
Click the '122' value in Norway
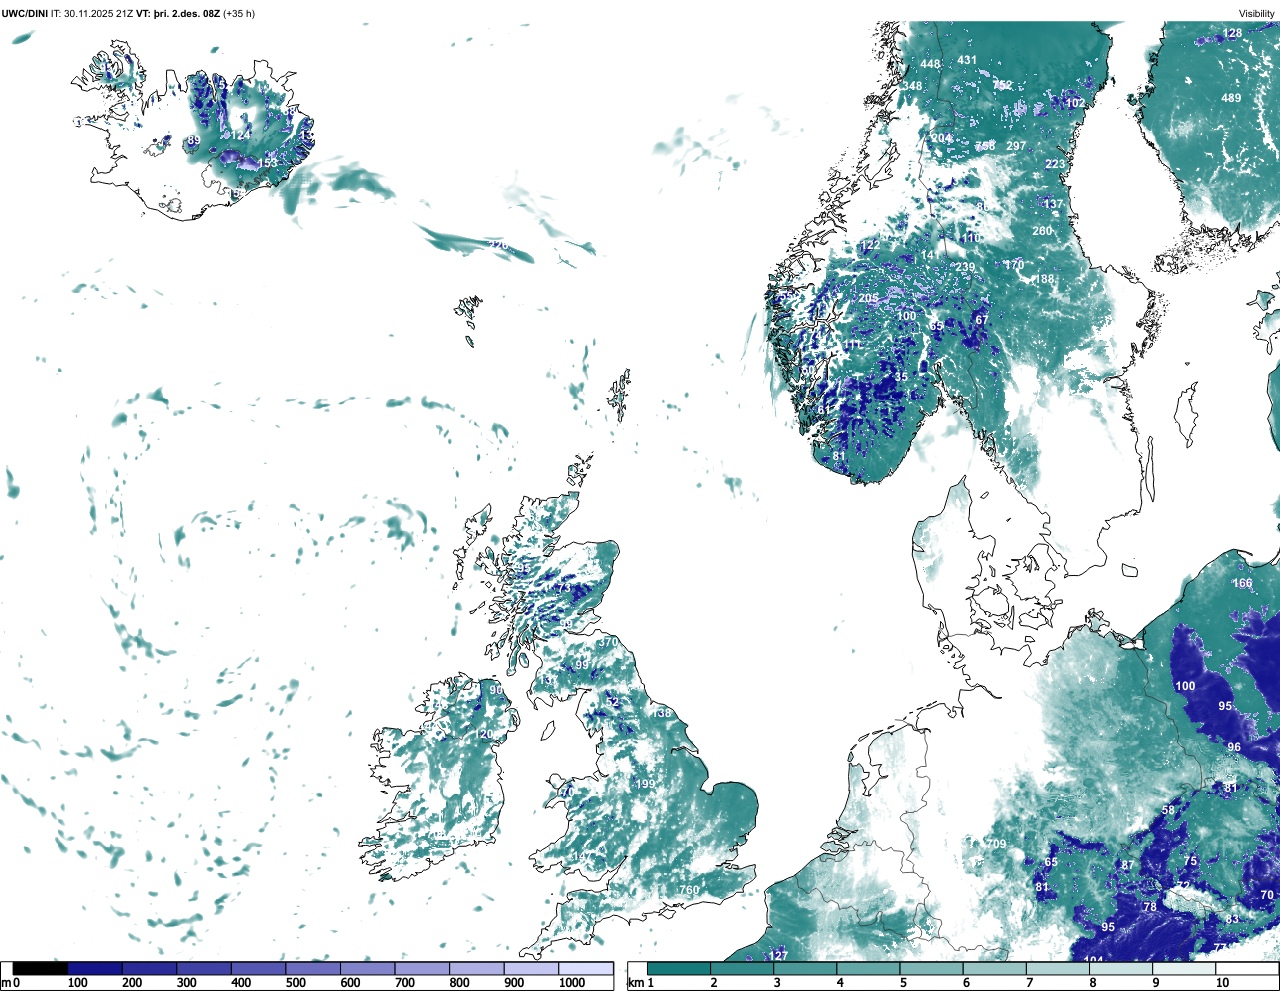pyautogui.click(x=870, y=245)
